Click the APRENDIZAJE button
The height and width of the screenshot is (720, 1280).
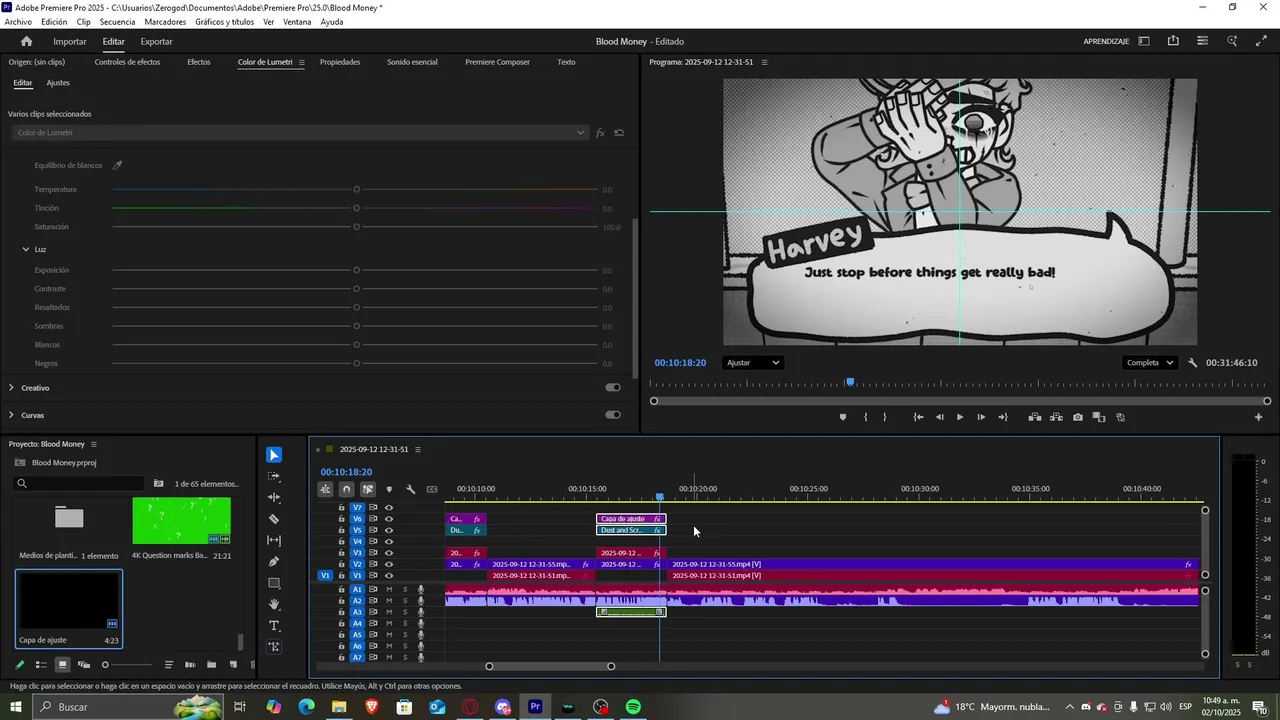1106,41
